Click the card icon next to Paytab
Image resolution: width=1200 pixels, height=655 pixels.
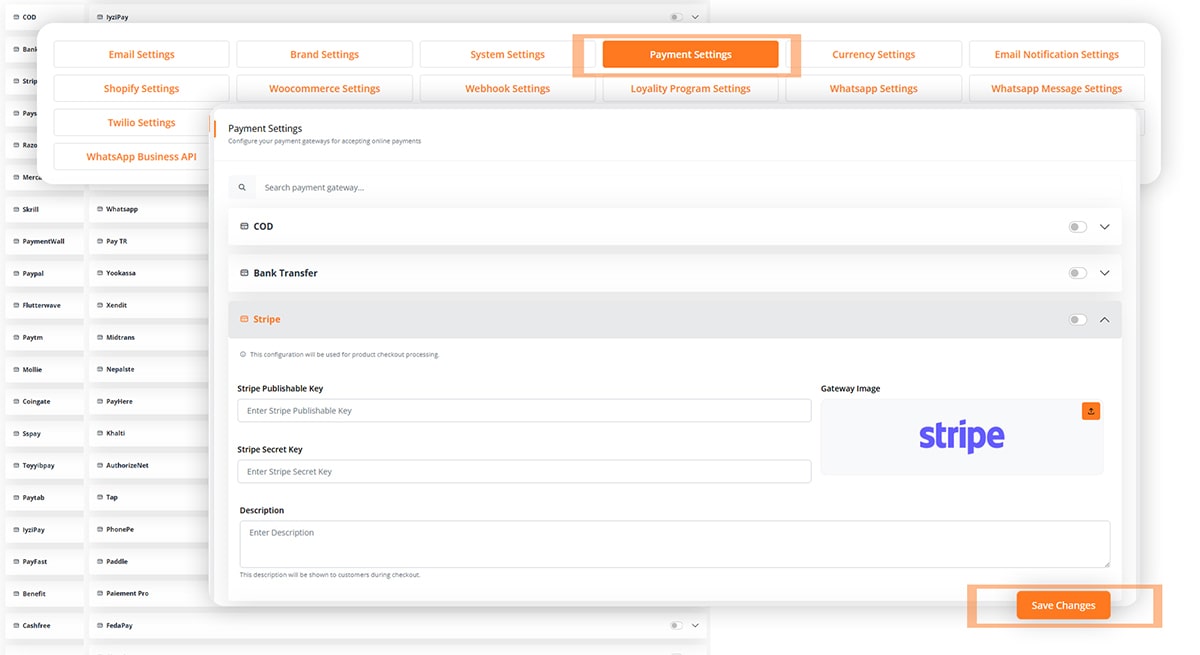[x=16, y=497]
